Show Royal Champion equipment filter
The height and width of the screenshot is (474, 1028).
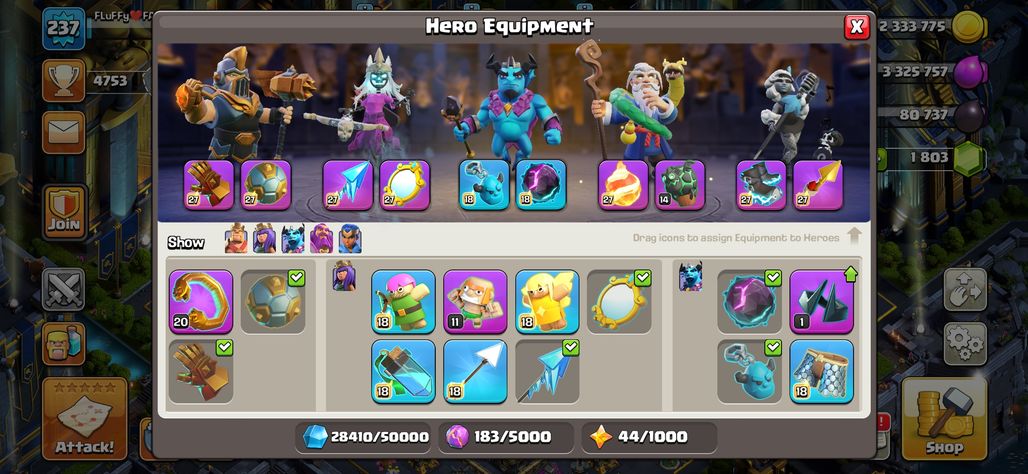[349, 239]
